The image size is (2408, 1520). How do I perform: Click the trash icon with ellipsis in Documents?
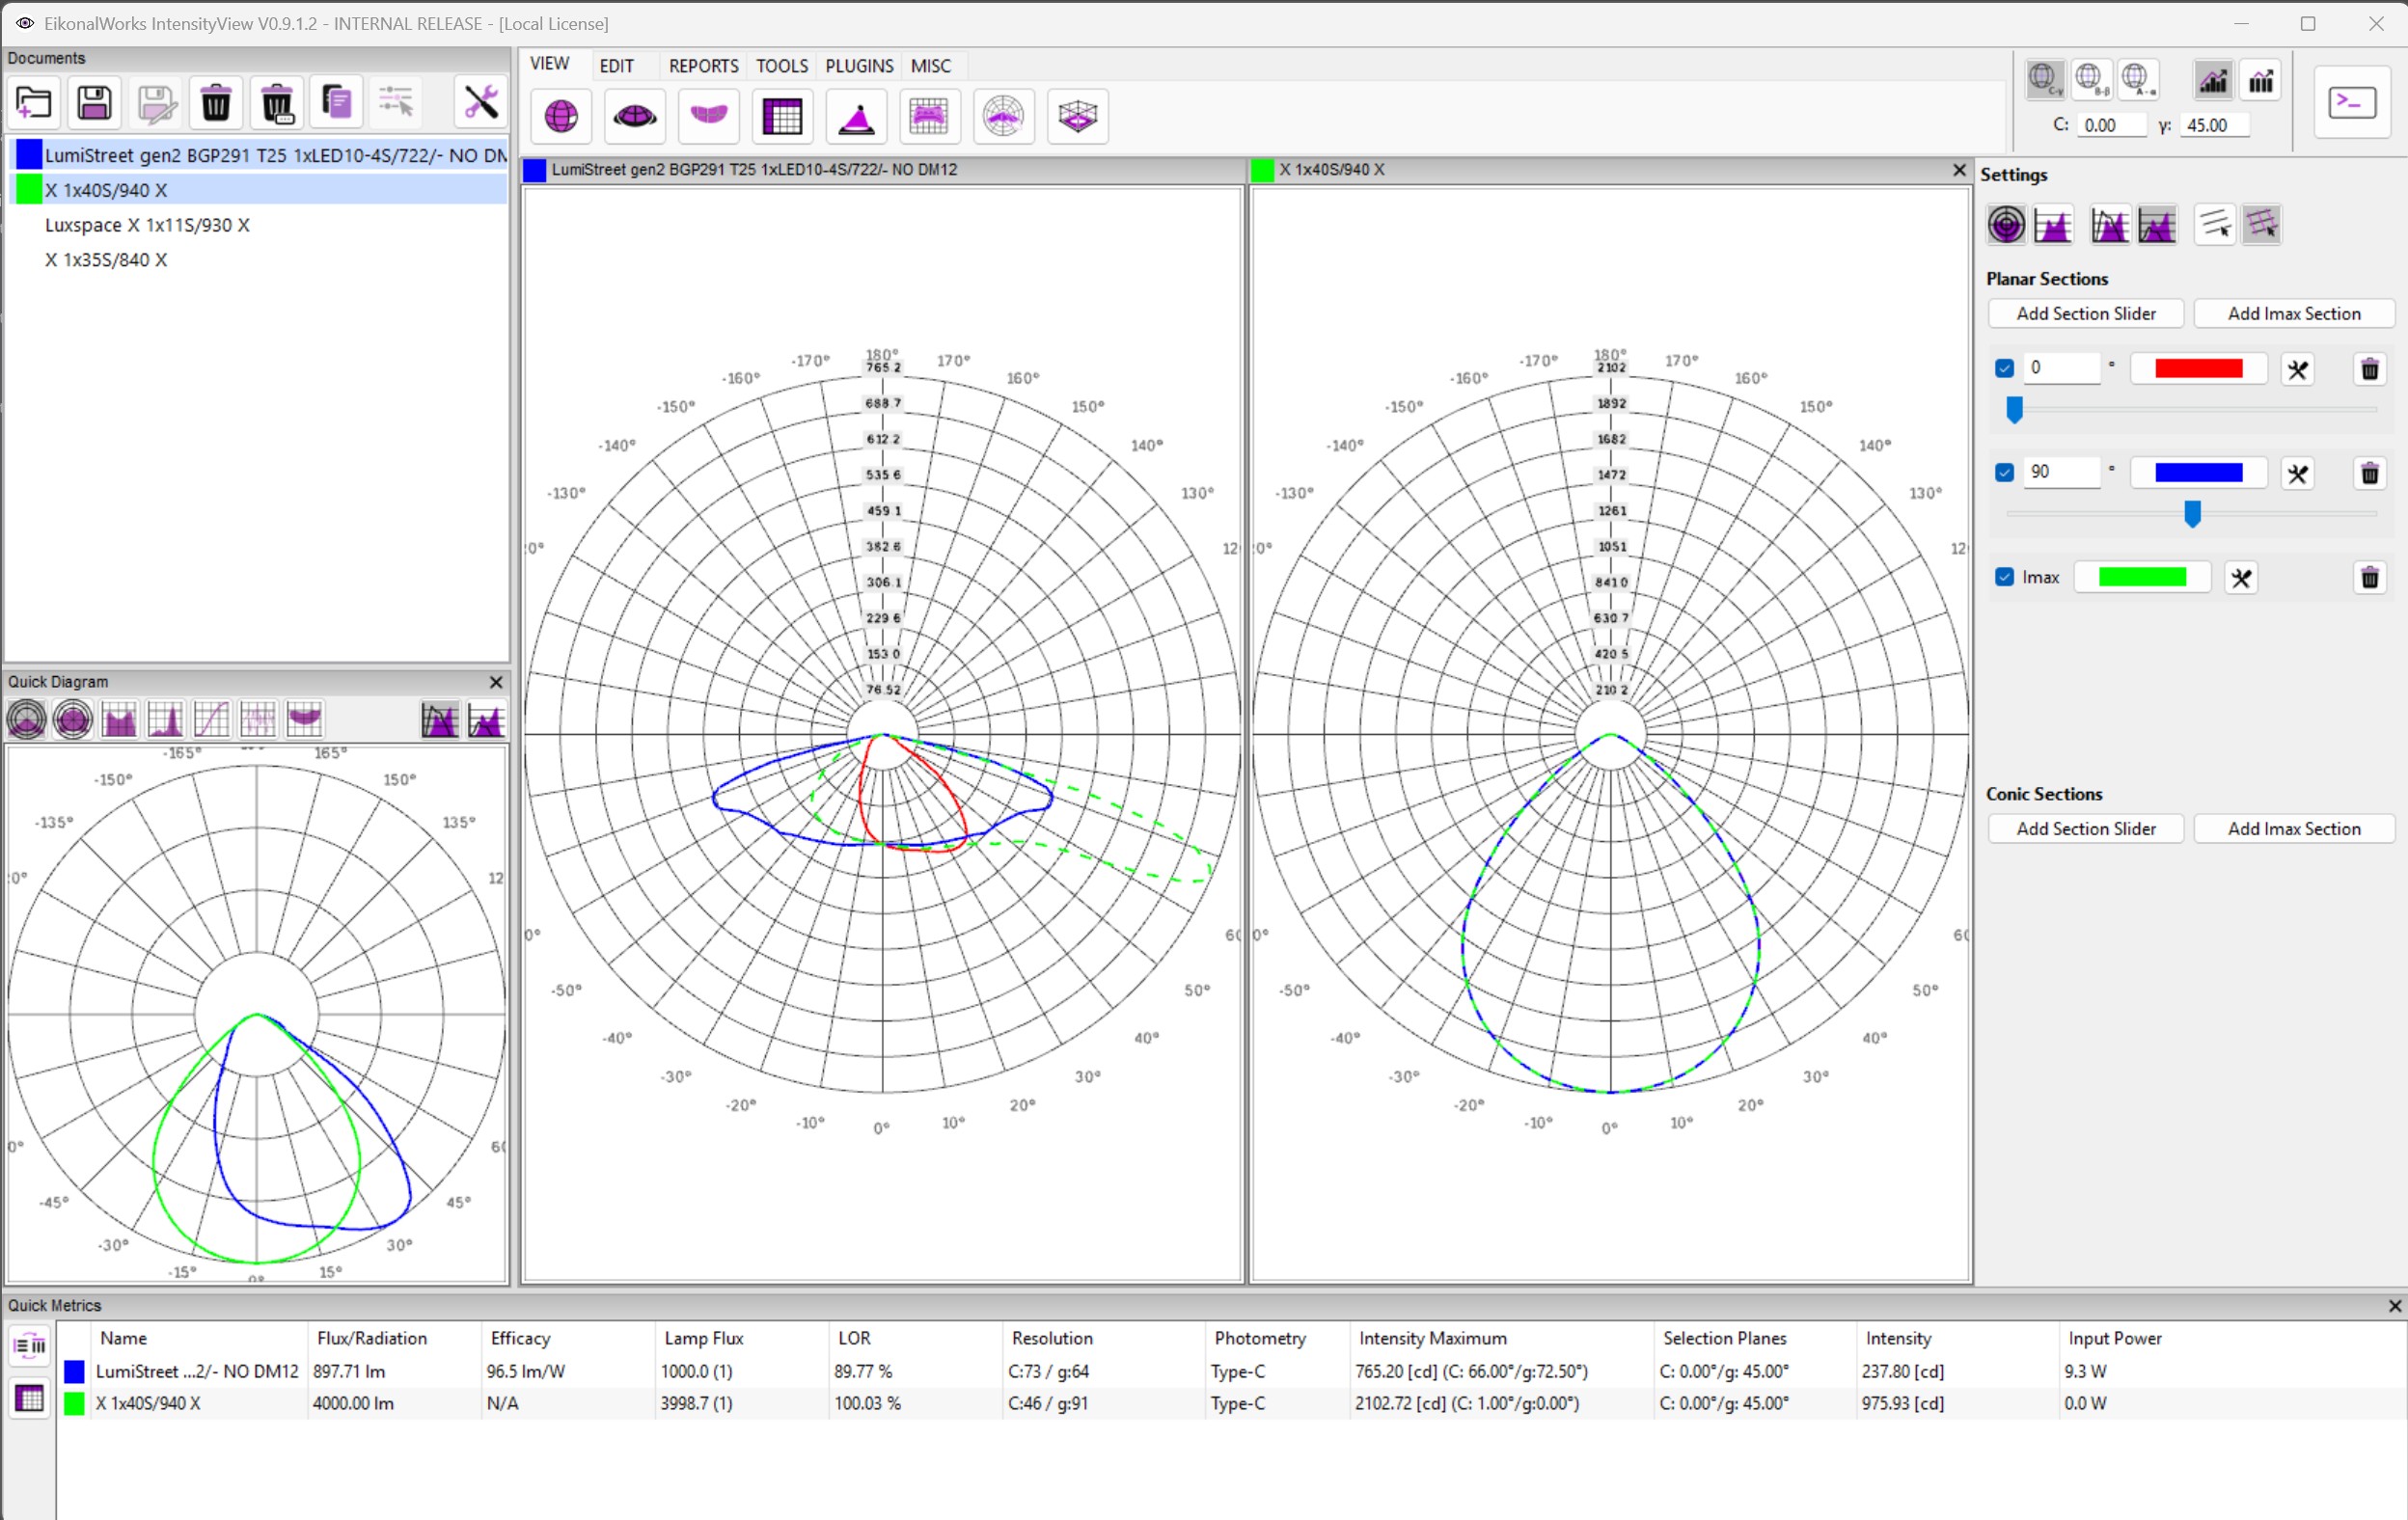277,102
